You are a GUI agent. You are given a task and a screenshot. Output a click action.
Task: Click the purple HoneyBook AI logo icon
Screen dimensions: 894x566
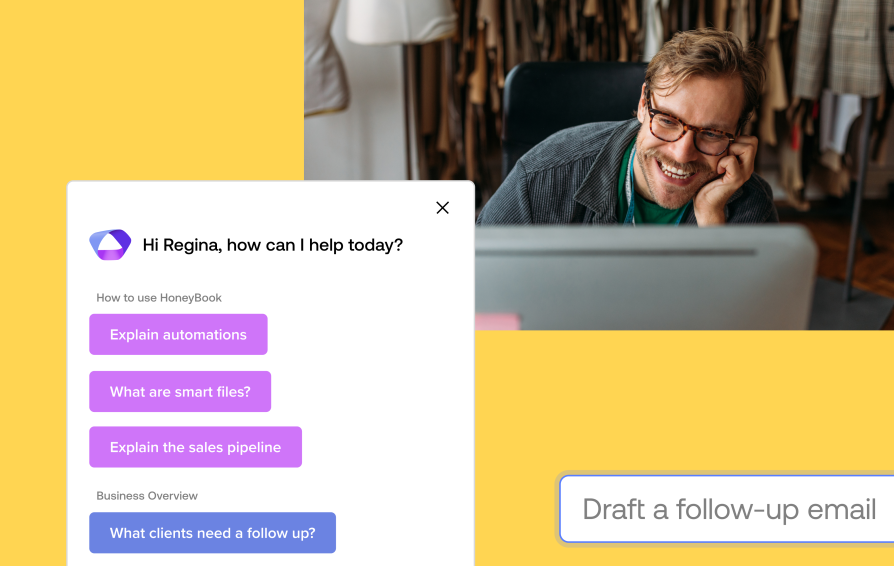click(110, 245)
